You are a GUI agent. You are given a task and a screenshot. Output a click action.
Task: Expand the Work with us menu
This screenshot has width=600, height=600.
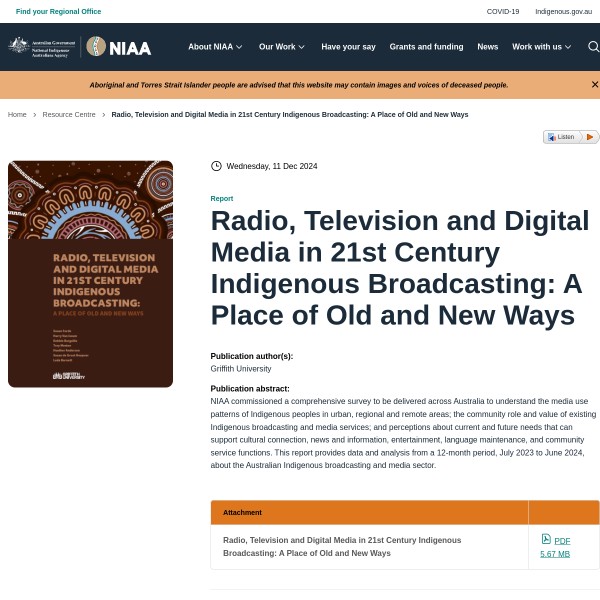coord(541,47)
